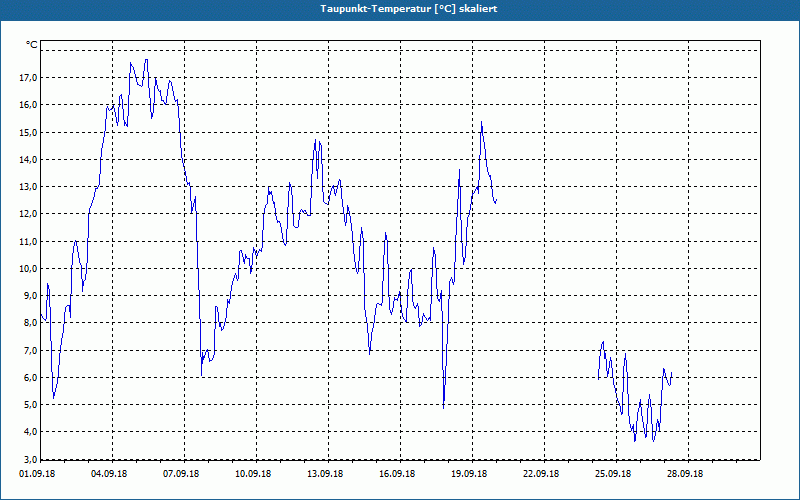Select the 9,0 y-axis label
Image resolution: width=800 pixels, height=500 pixels.
(x=30, y=295)
